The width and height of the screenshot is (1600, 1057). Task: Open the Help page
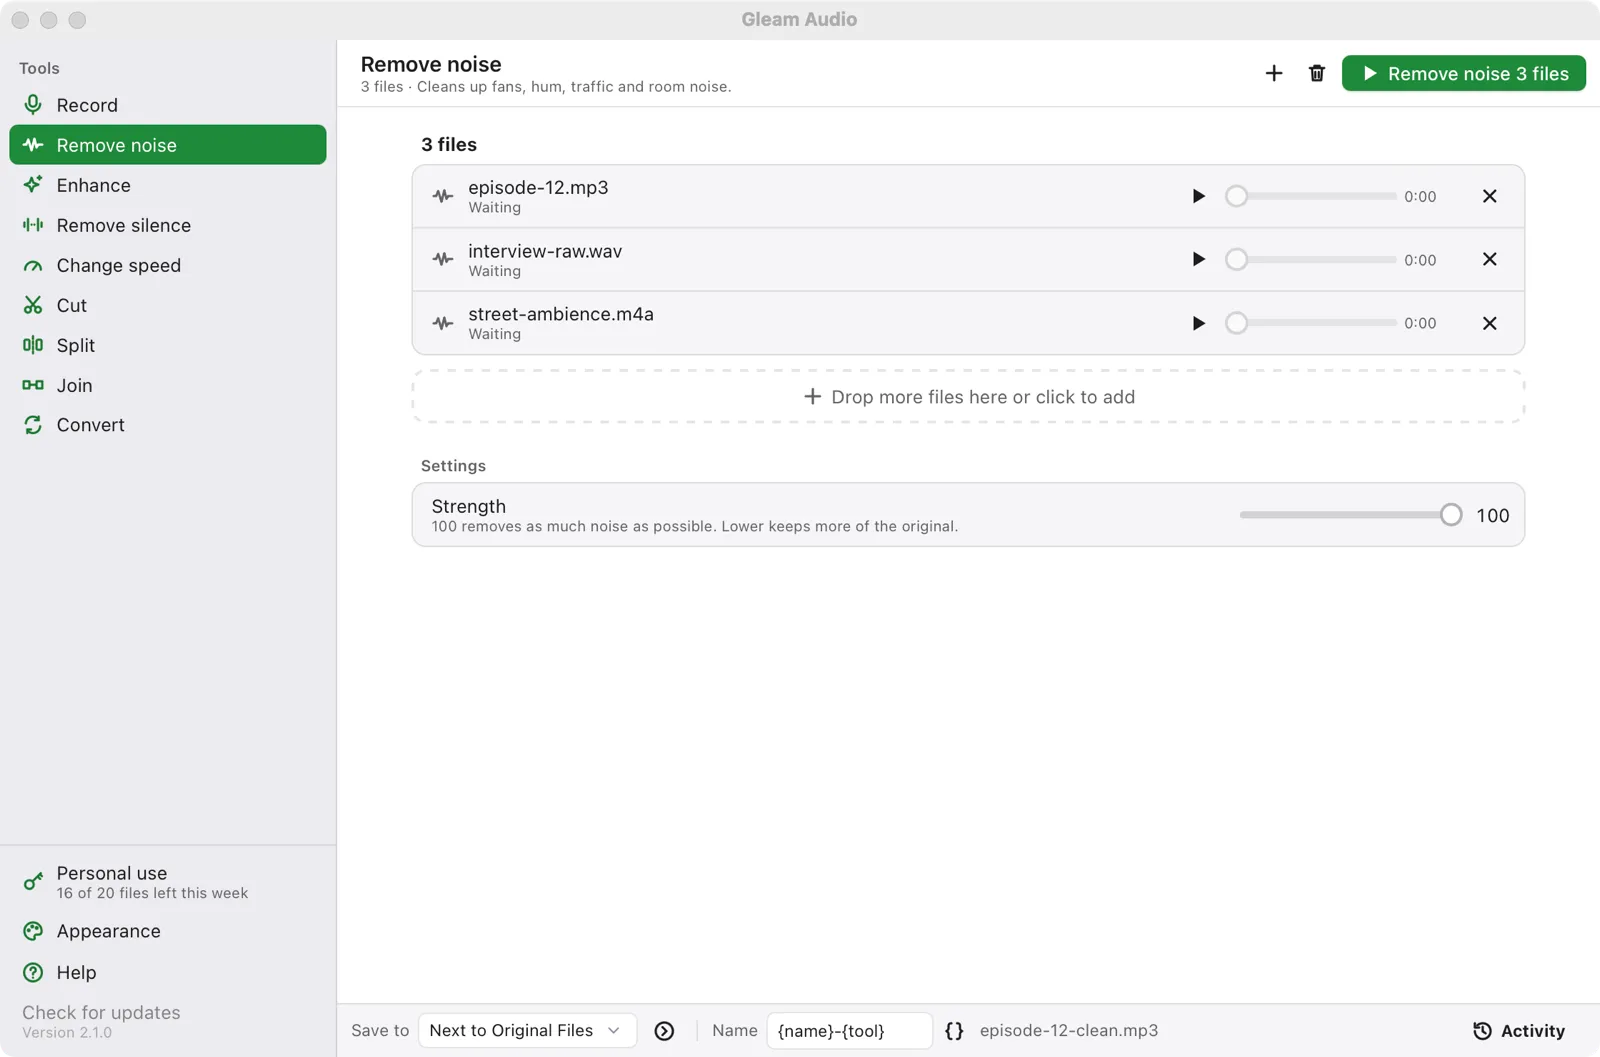pos(167,972)
